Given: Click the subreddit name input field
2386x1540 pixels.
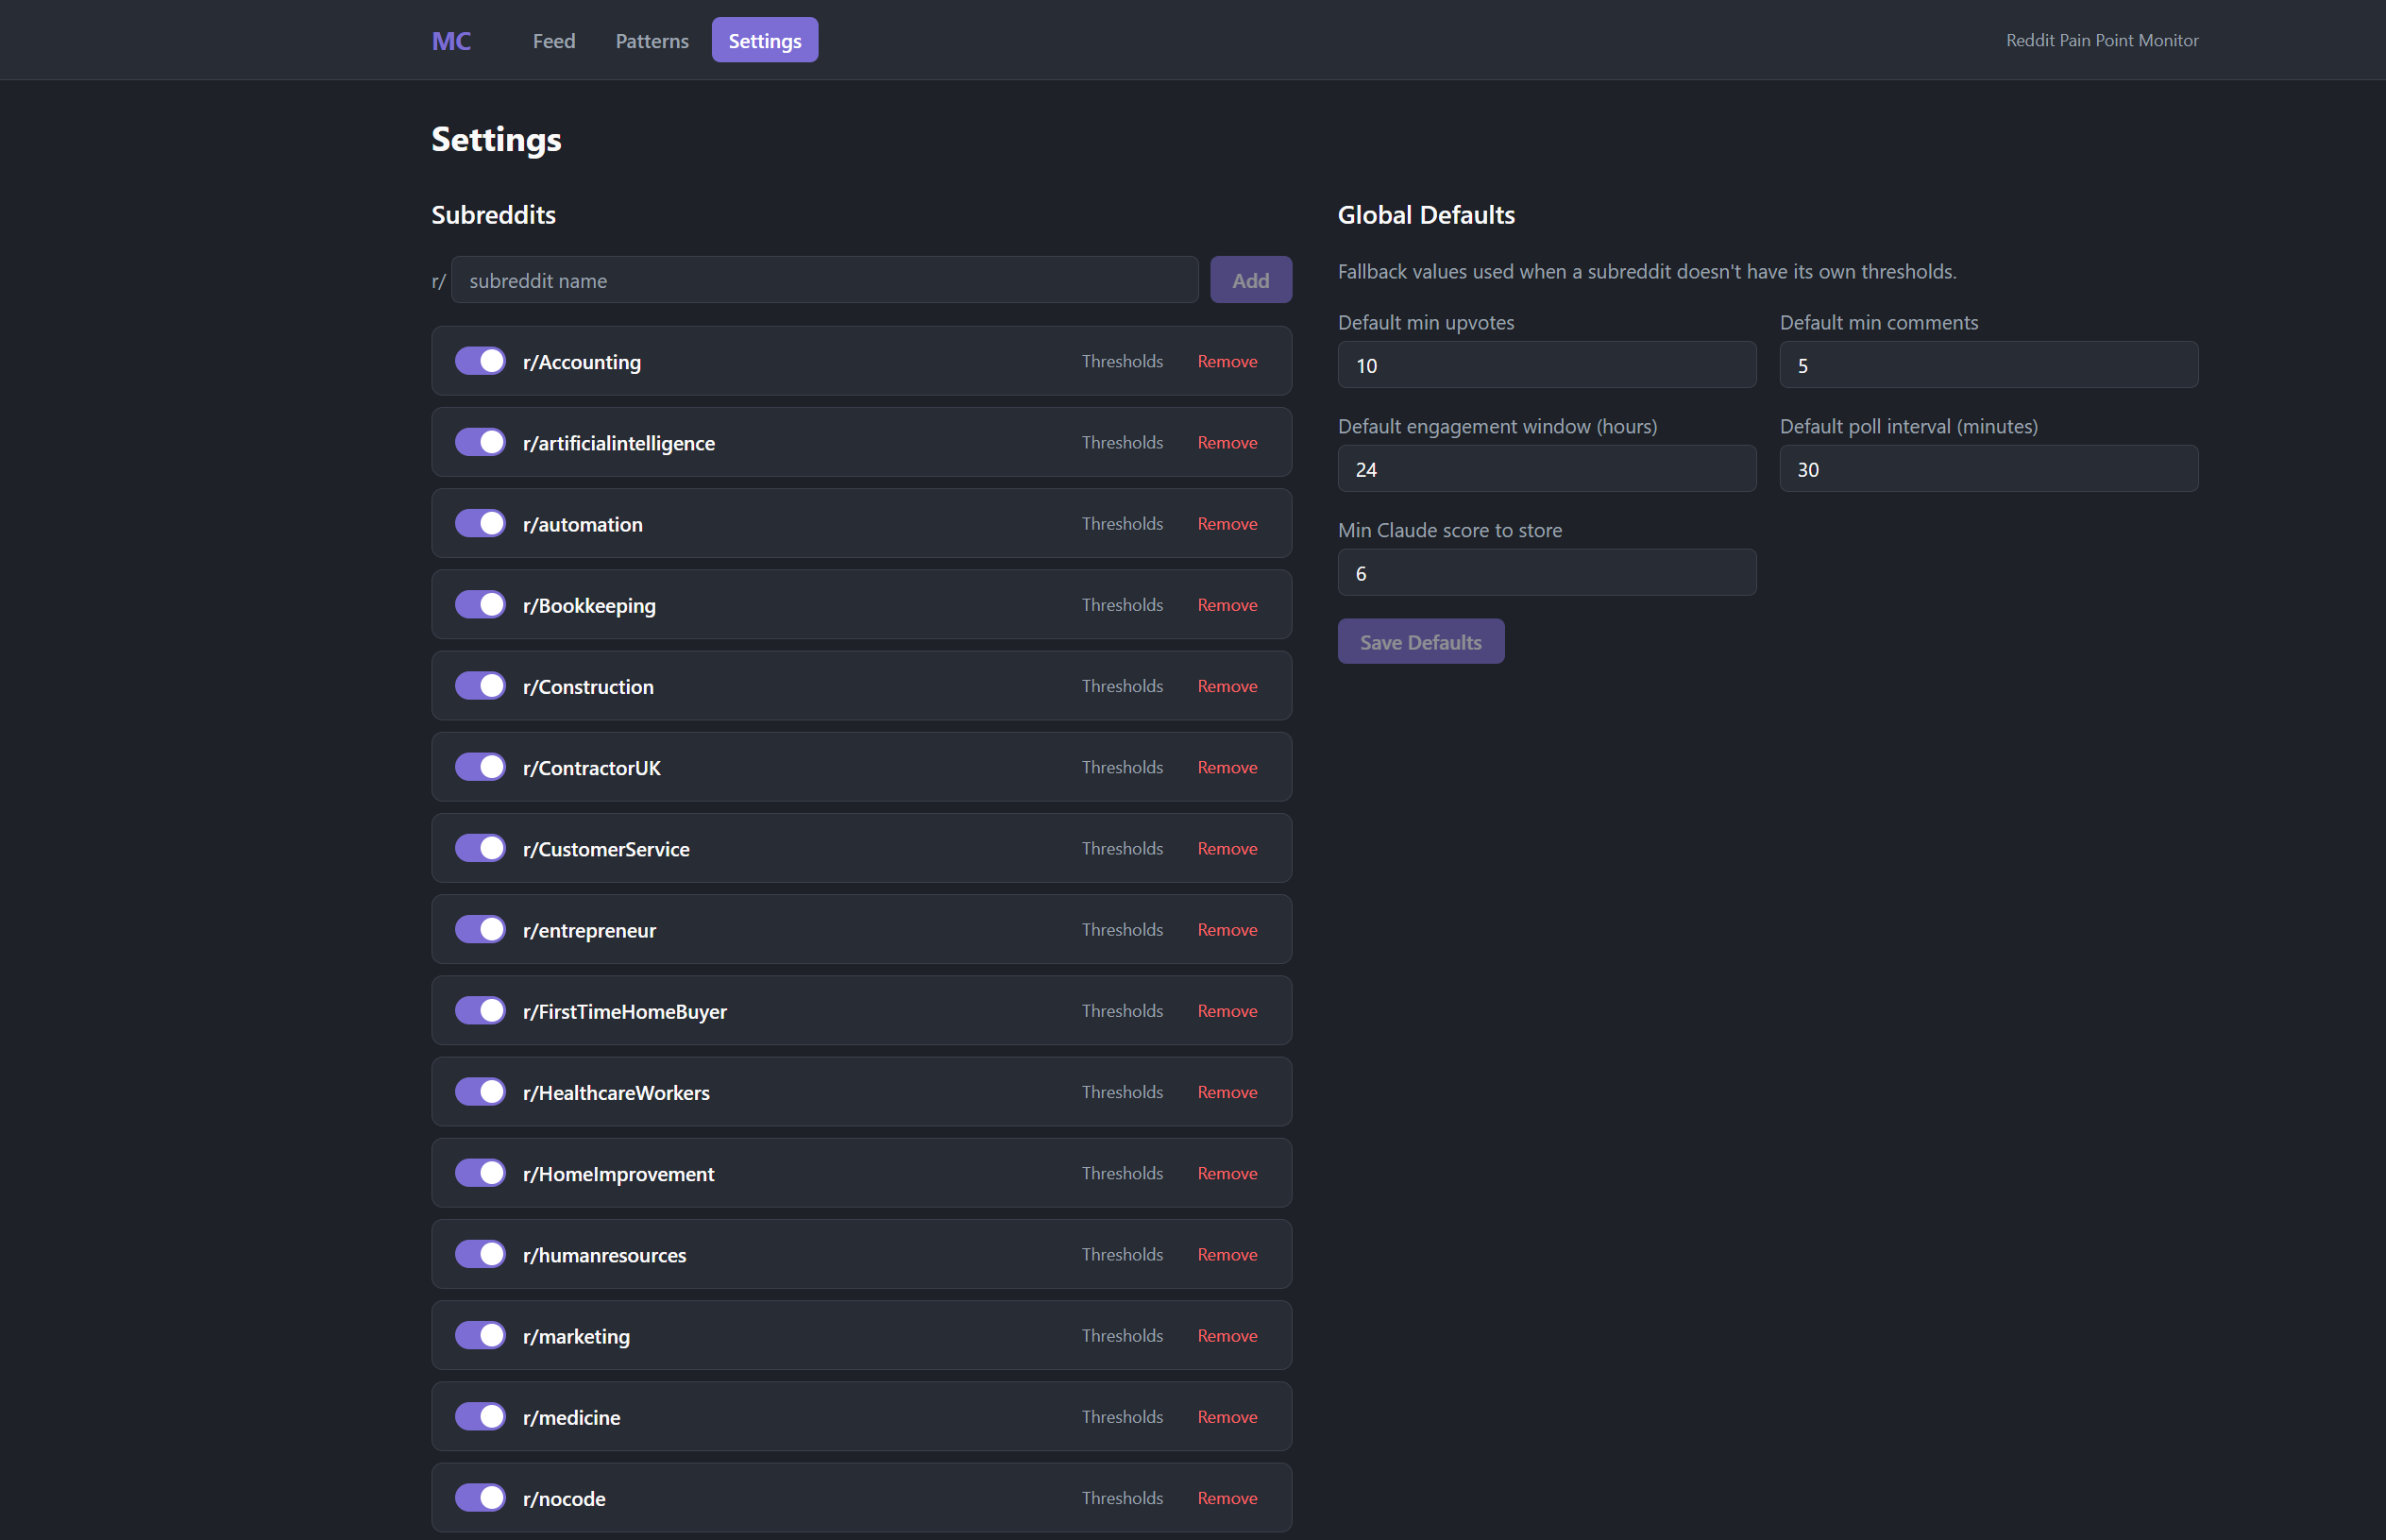Looking at the screenshot, I should point(824,280).
